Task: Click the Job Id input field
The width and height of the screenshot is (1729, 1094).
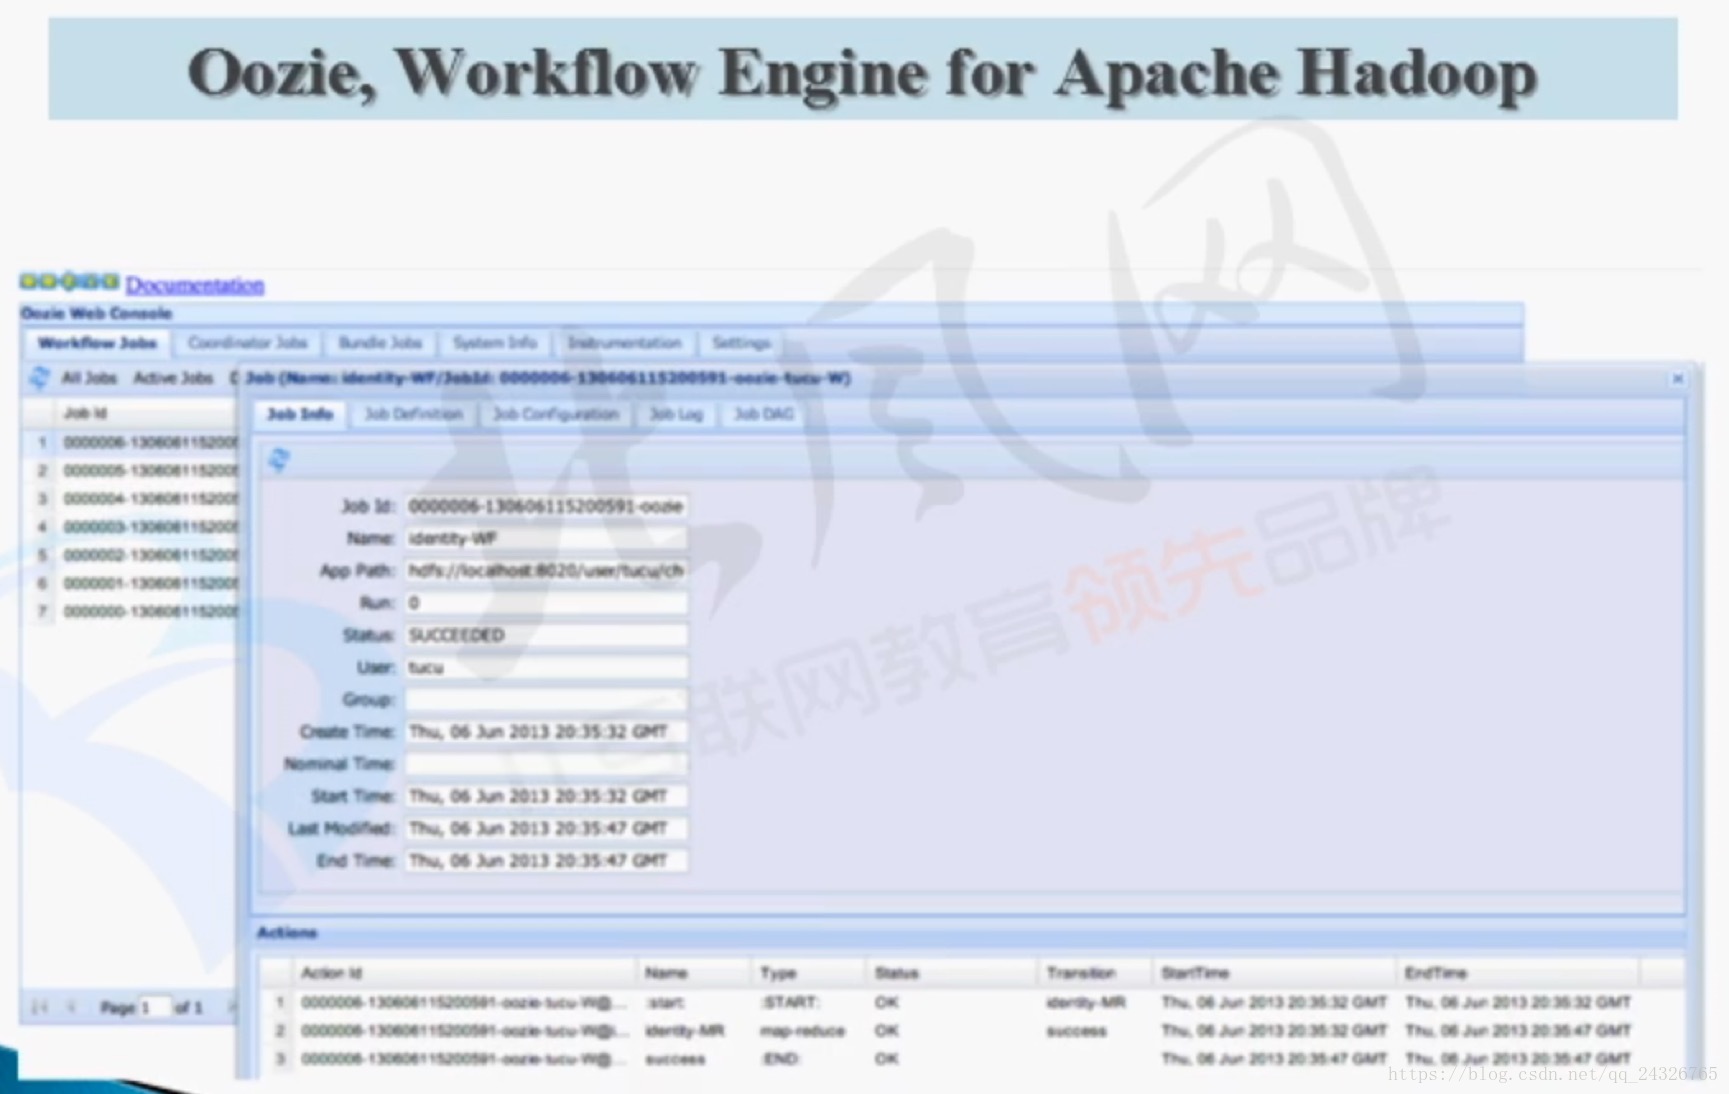Action: 546,506
